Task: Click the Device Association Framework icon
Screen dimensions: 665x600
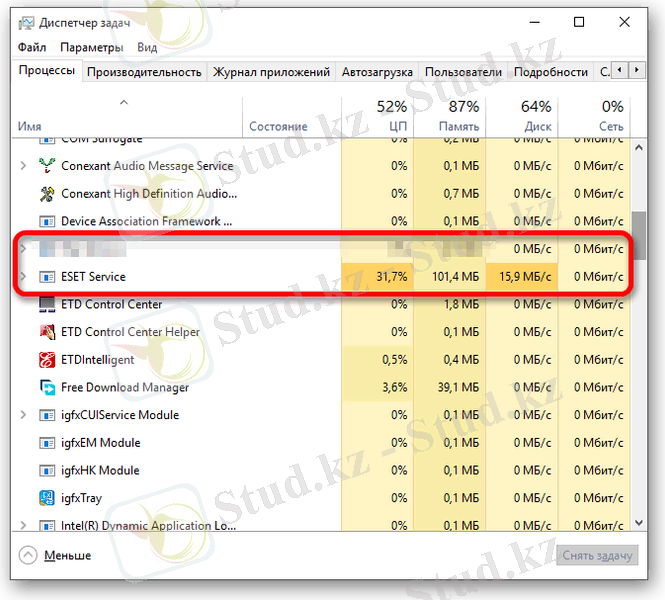Action: (47, 221)
